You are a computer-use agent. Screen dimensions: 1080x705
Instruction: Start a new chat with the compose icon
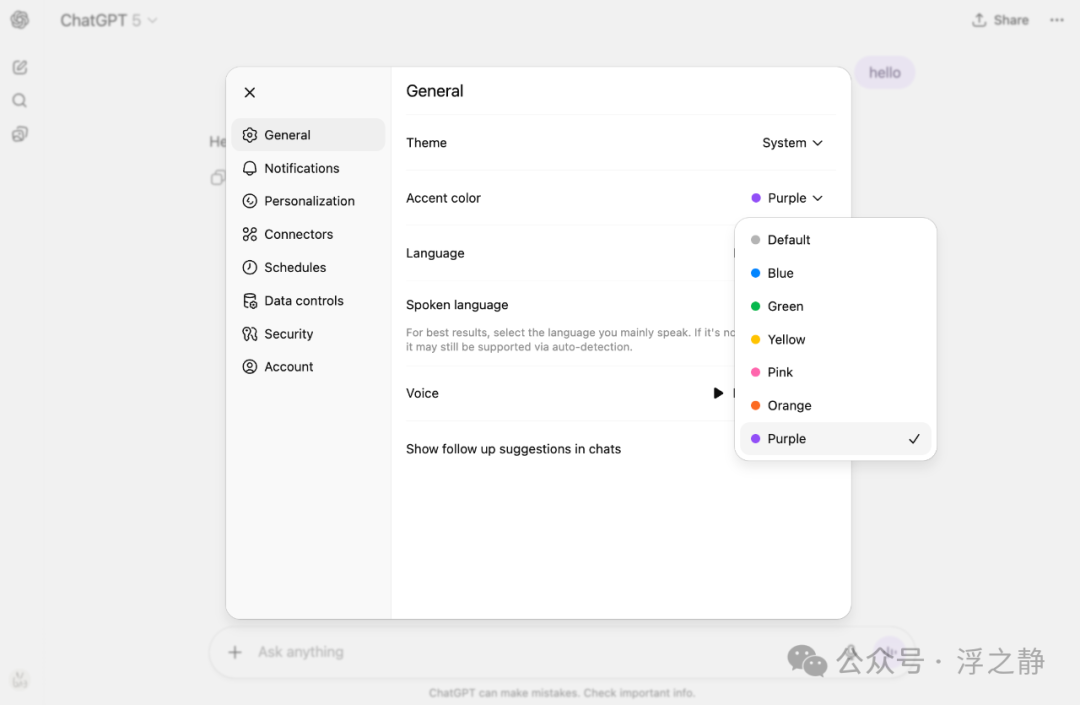click(20, 67)
